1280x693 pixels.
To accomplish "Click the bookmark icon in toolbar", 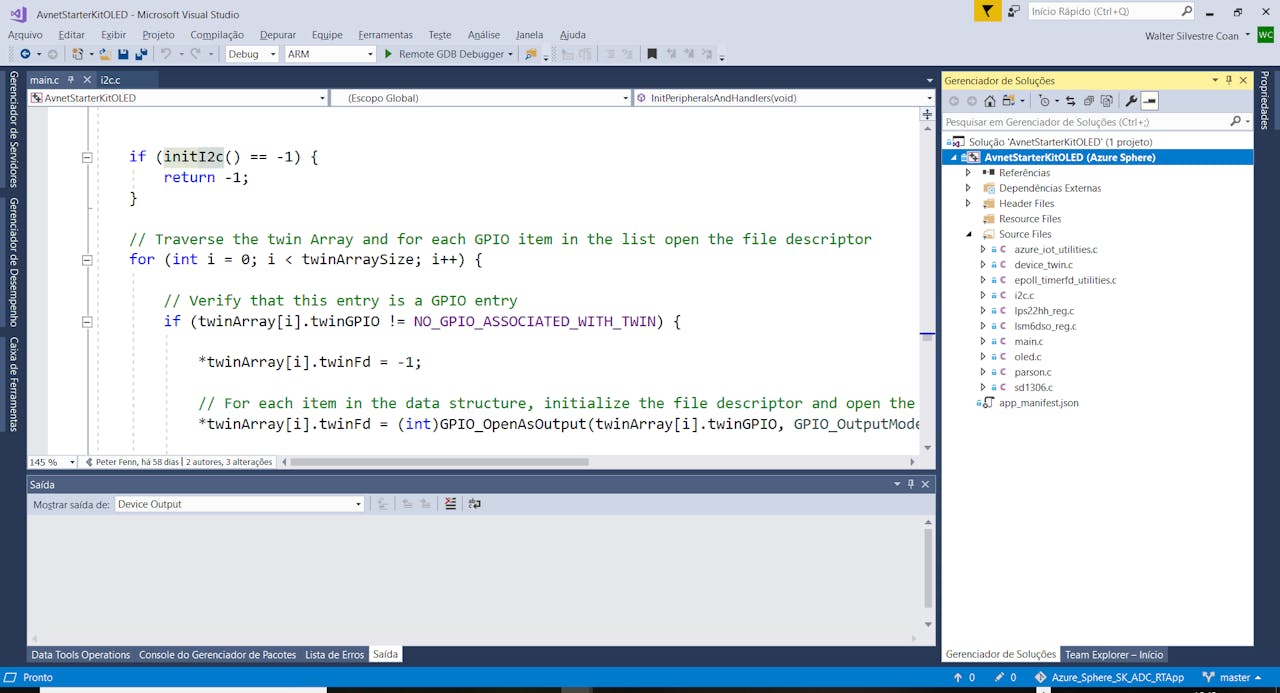I will point(652,54).
